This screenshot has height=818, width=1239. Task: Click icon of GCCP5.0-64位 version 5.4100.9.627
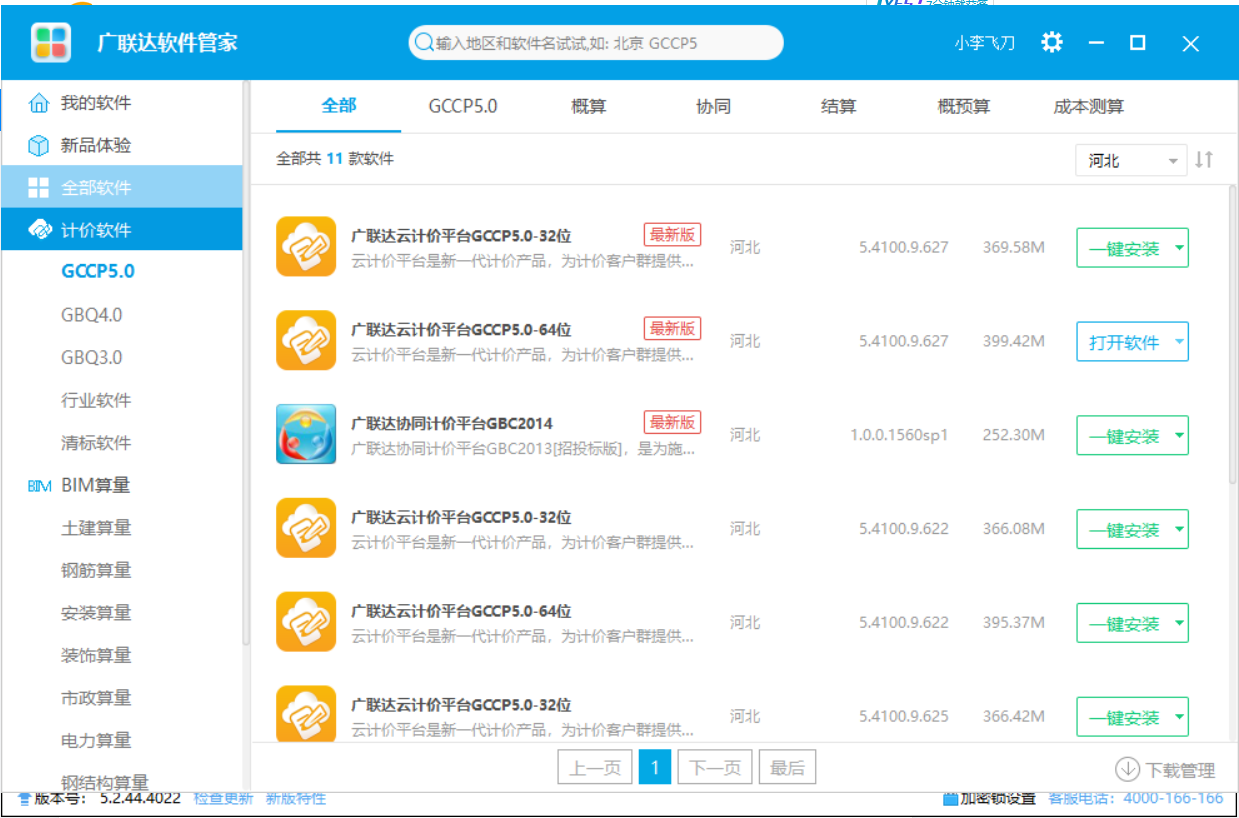pos(306,341)
